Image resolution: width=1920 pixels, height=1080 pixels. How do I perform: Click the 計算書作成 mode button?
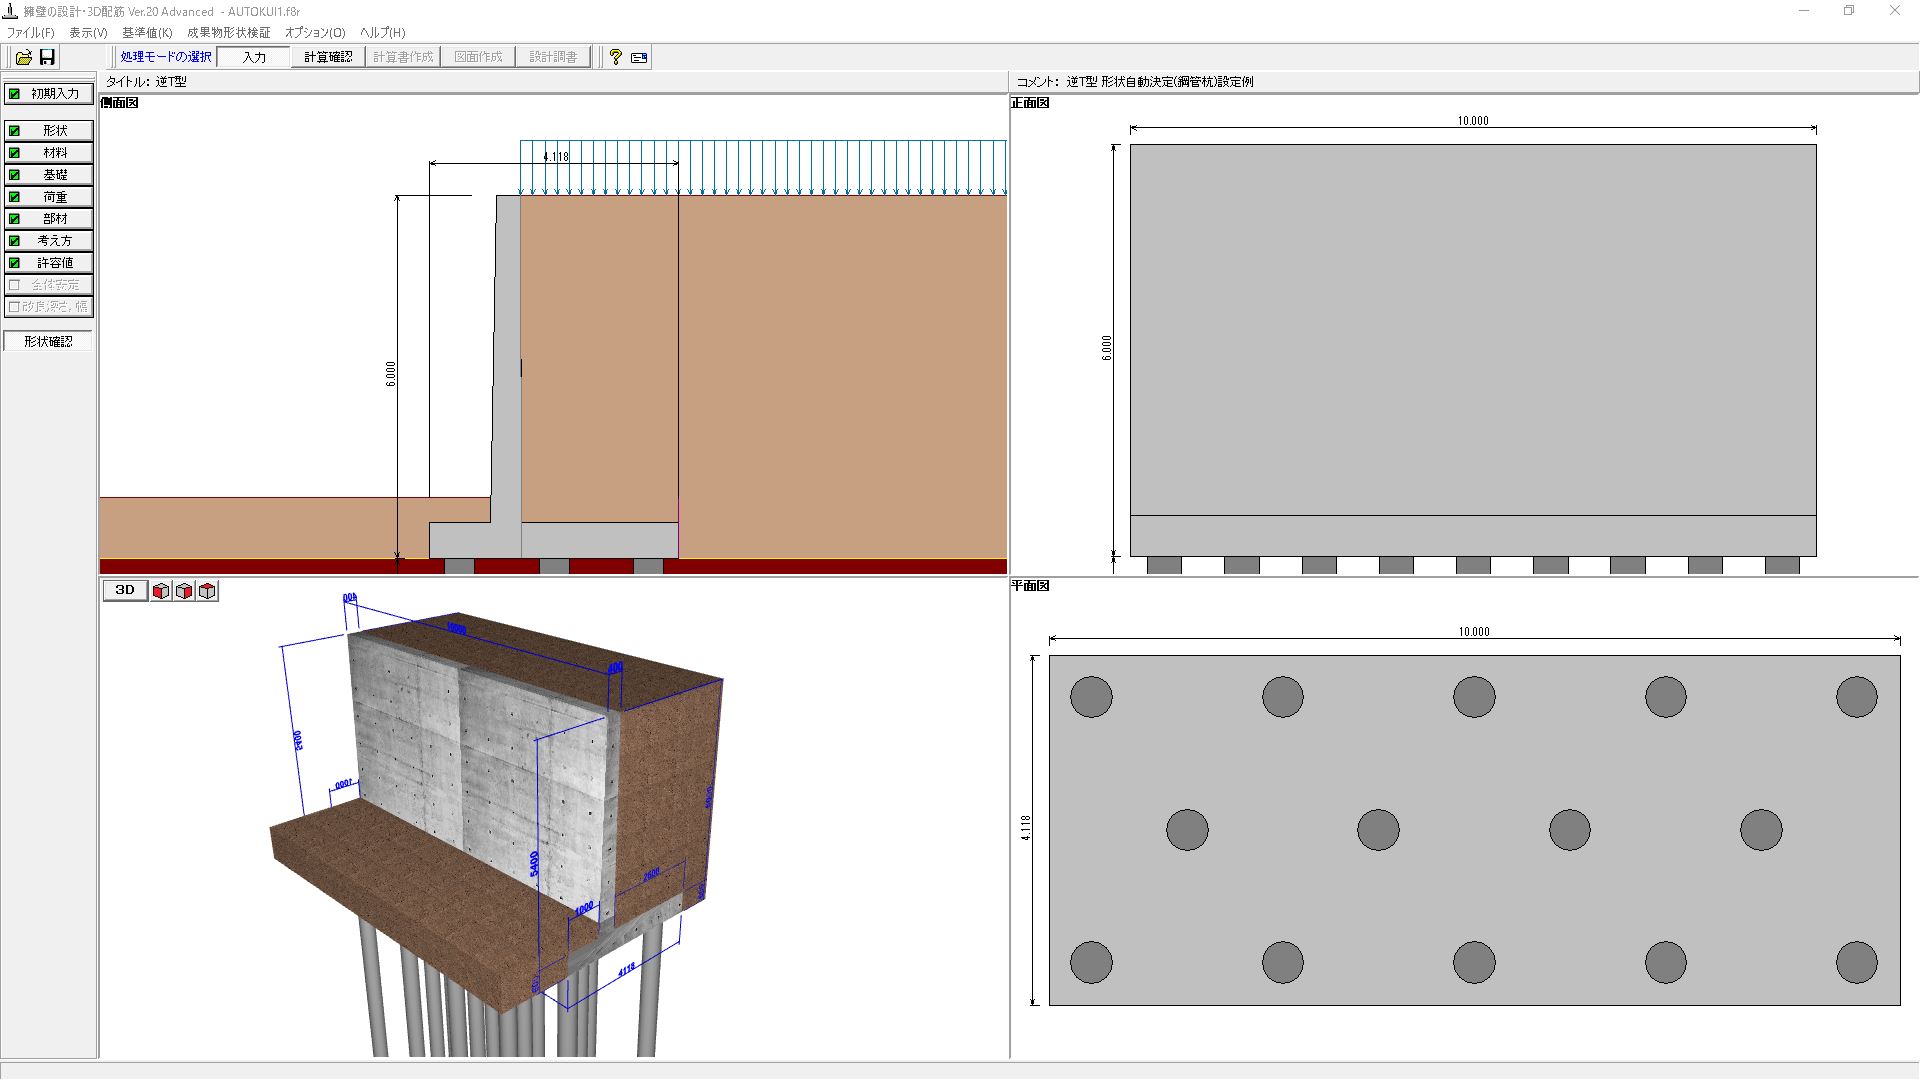click(x=403, y=57)
